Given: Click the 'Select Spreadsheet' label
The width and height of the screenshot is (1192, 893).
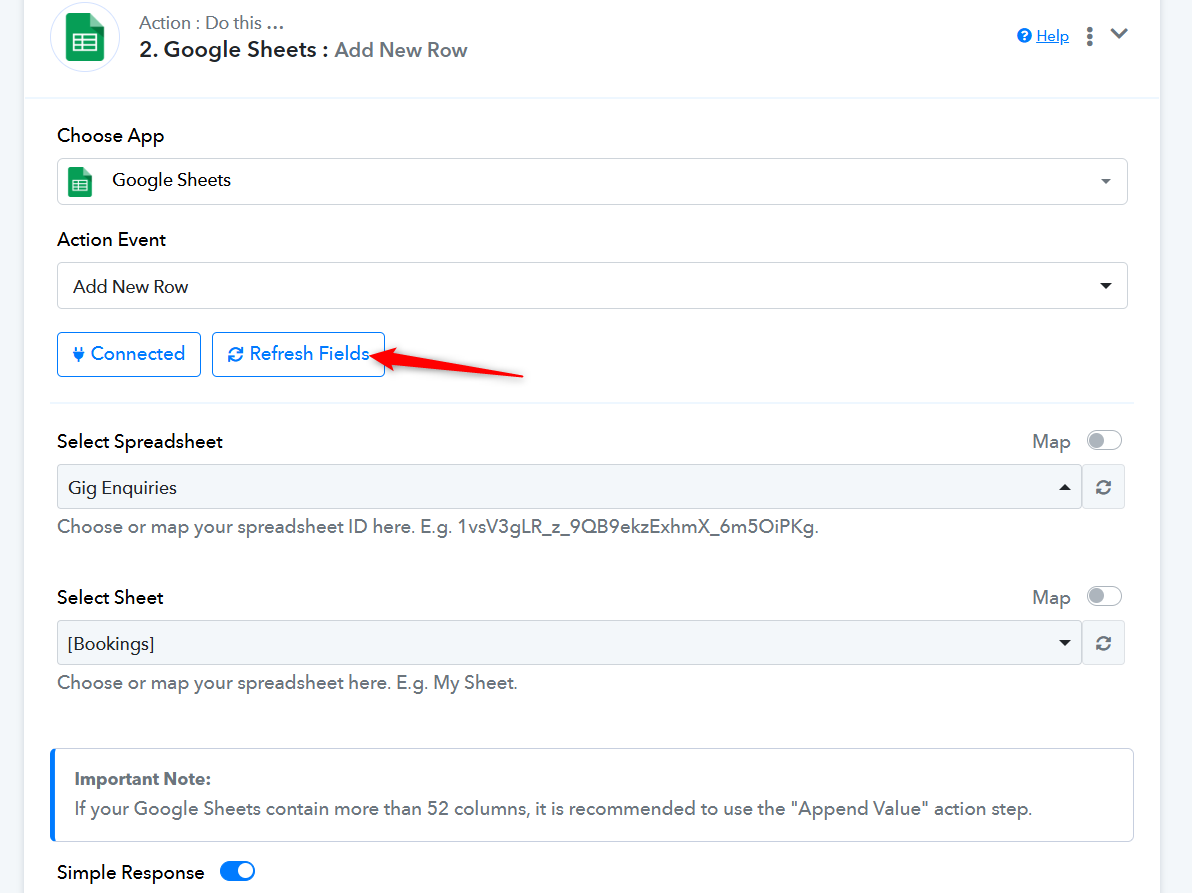Looking at the screenshot, I should click(140, 442).
